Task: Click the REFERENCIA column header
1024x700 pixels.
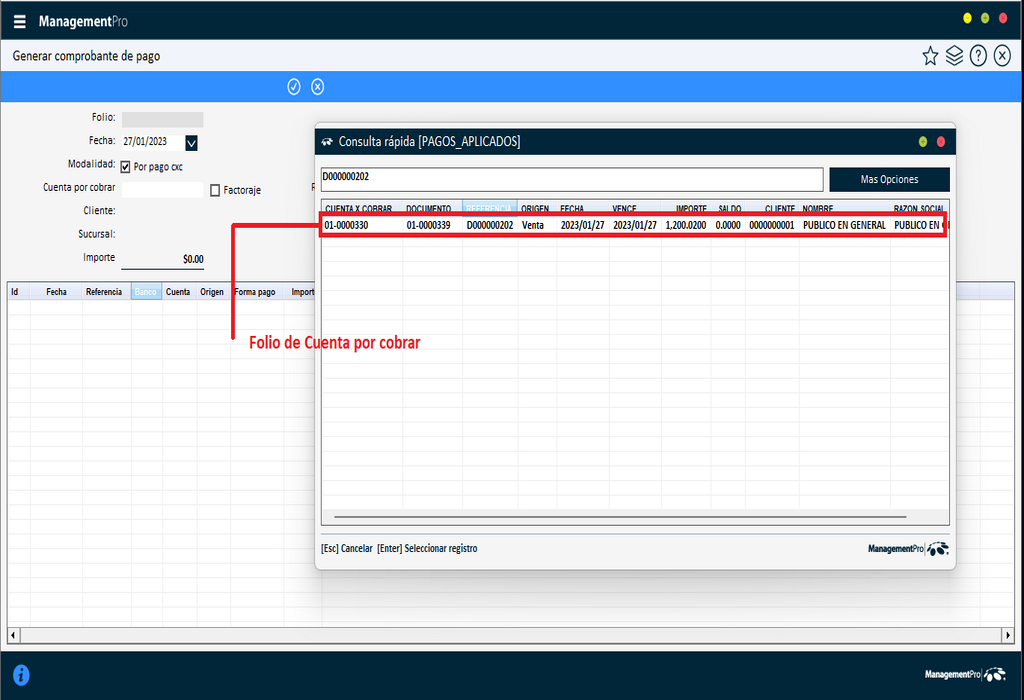Action: click(487, 208)
